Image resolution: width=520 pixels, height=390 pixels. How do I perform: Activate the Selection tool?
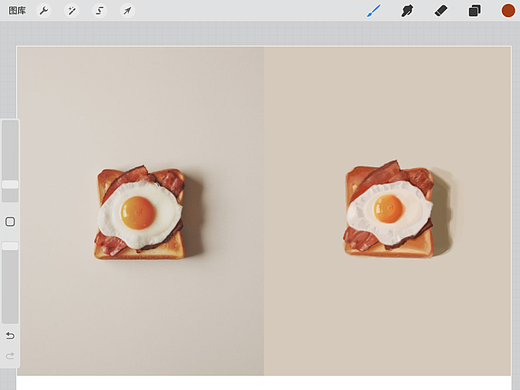point(99,11)
